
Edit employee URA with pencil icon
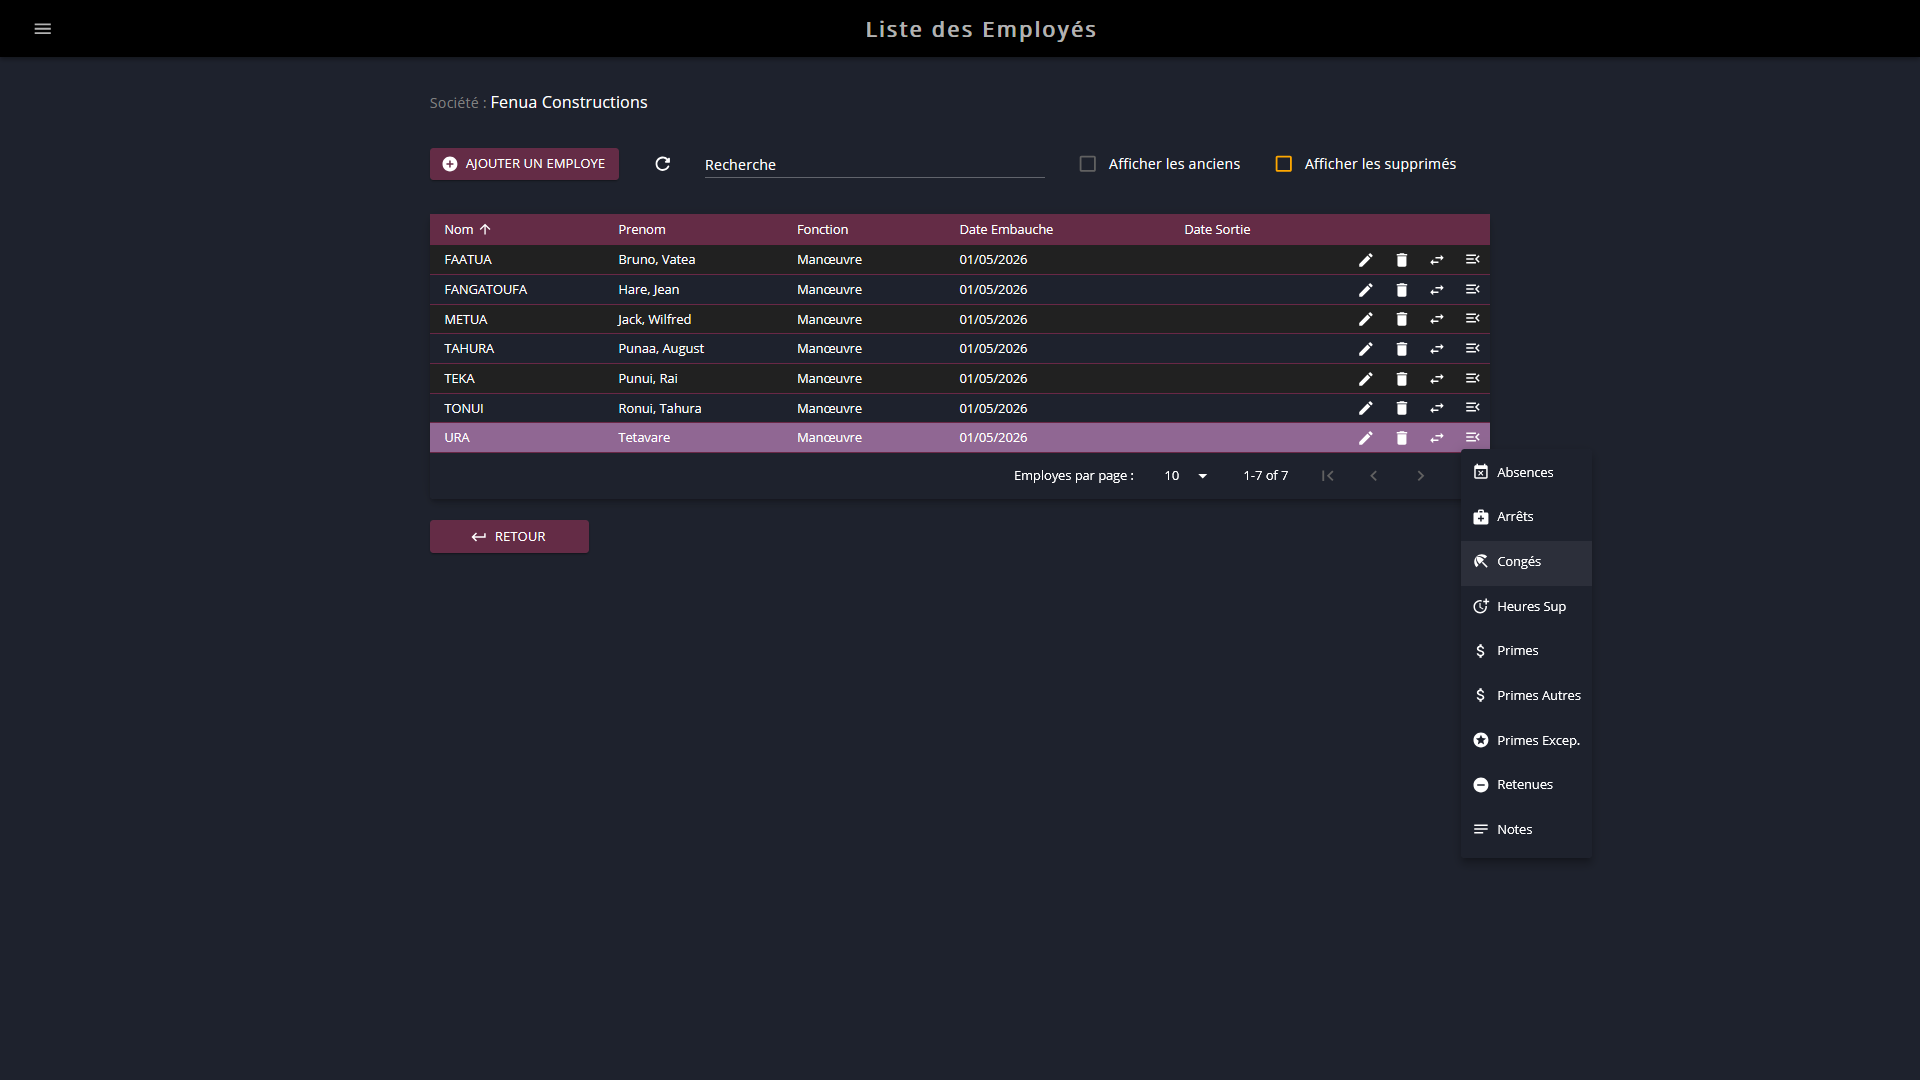pyautogui.click(x=1365, y=438)
